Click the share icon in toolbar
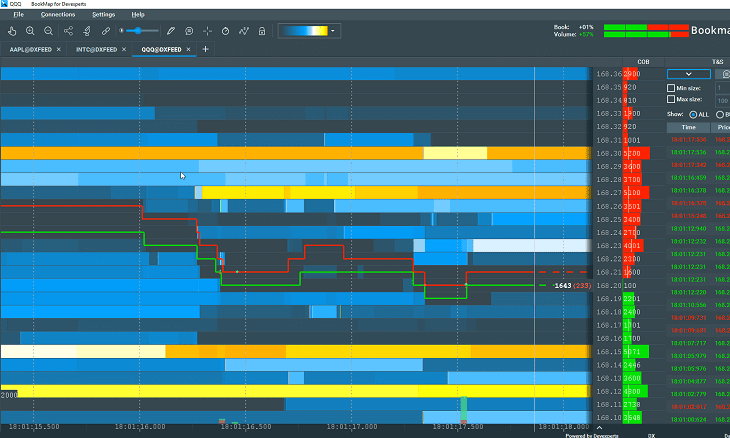This screenshot has height=438, width=730. click(x=68, y=31)
